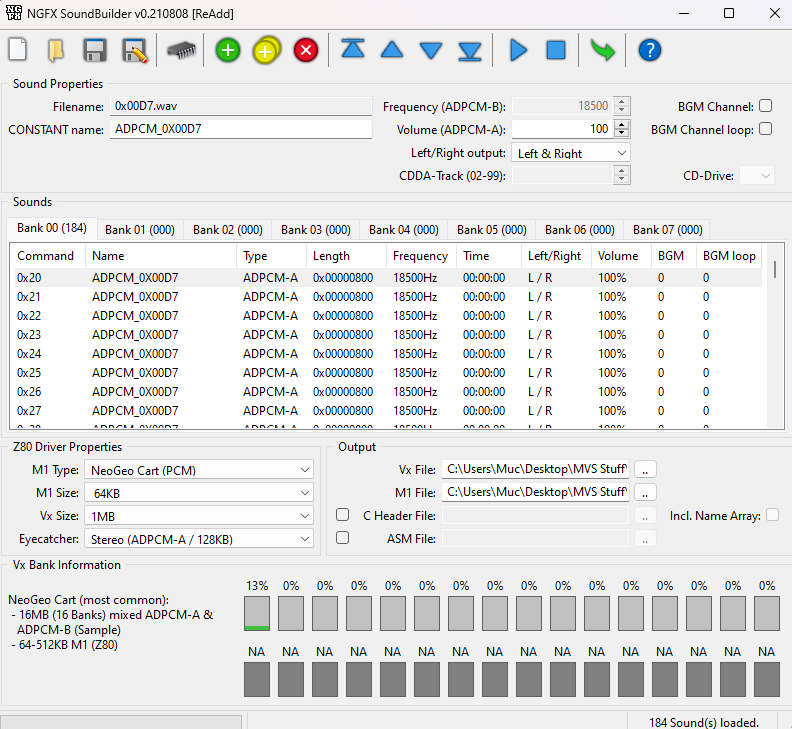Screen dimensions: 792x729
Task: Remove selected sound with red X icon
Action: click(x=306, y=50)
